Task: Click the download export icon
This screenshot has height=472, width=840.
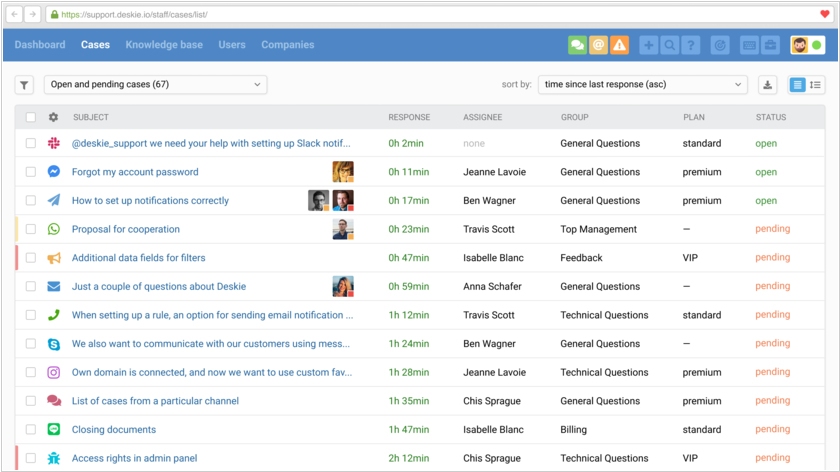Action: tap(767, 85)
